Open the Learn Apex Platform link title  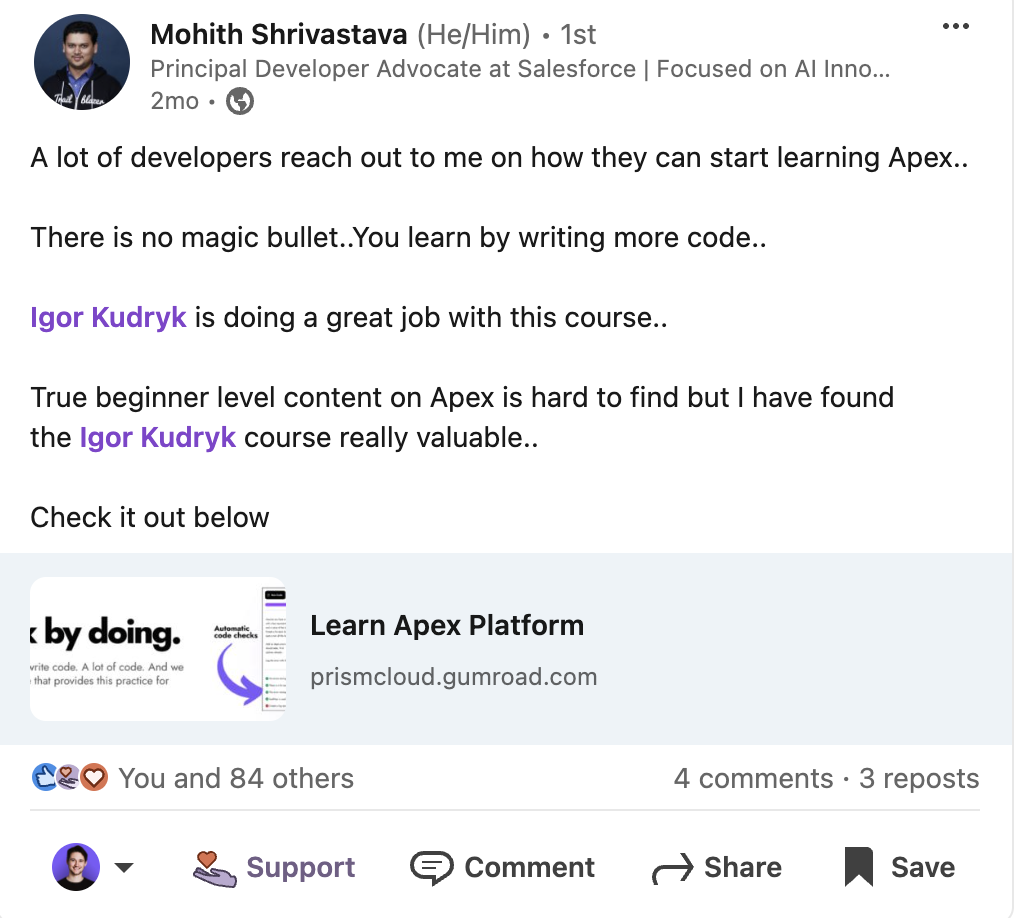[447, 626]
